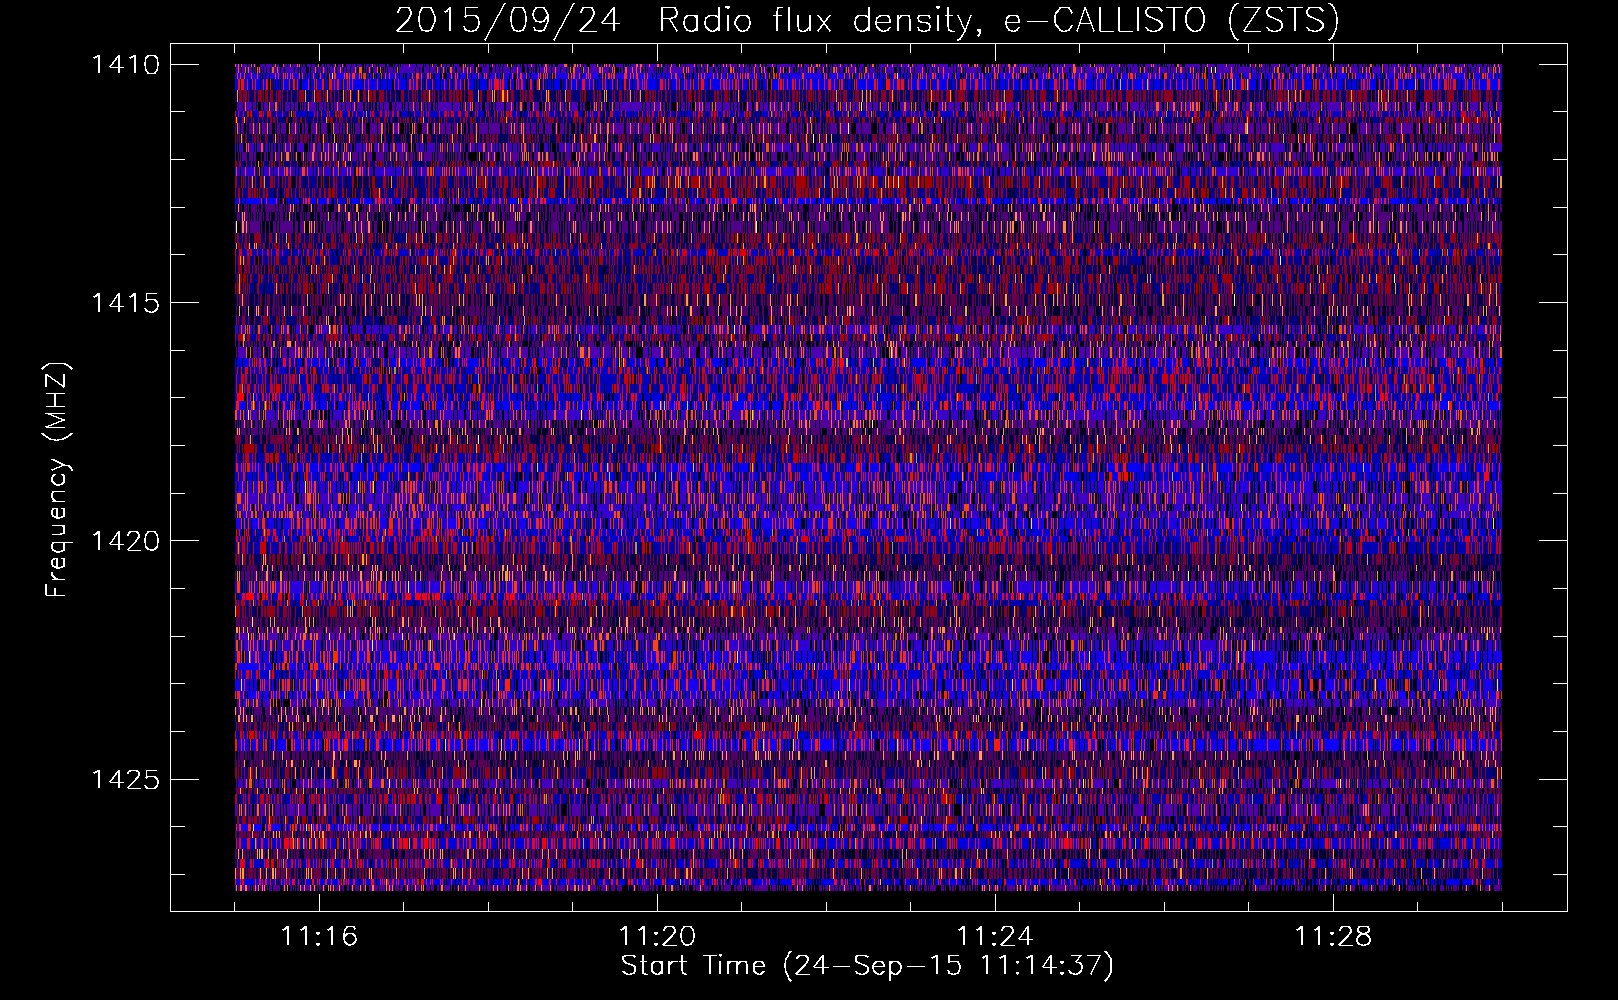Click the "Start Time (24-Sep-15 11:14:37)" label
This screenshot has width=1618, height=1000.
(867, 966)
